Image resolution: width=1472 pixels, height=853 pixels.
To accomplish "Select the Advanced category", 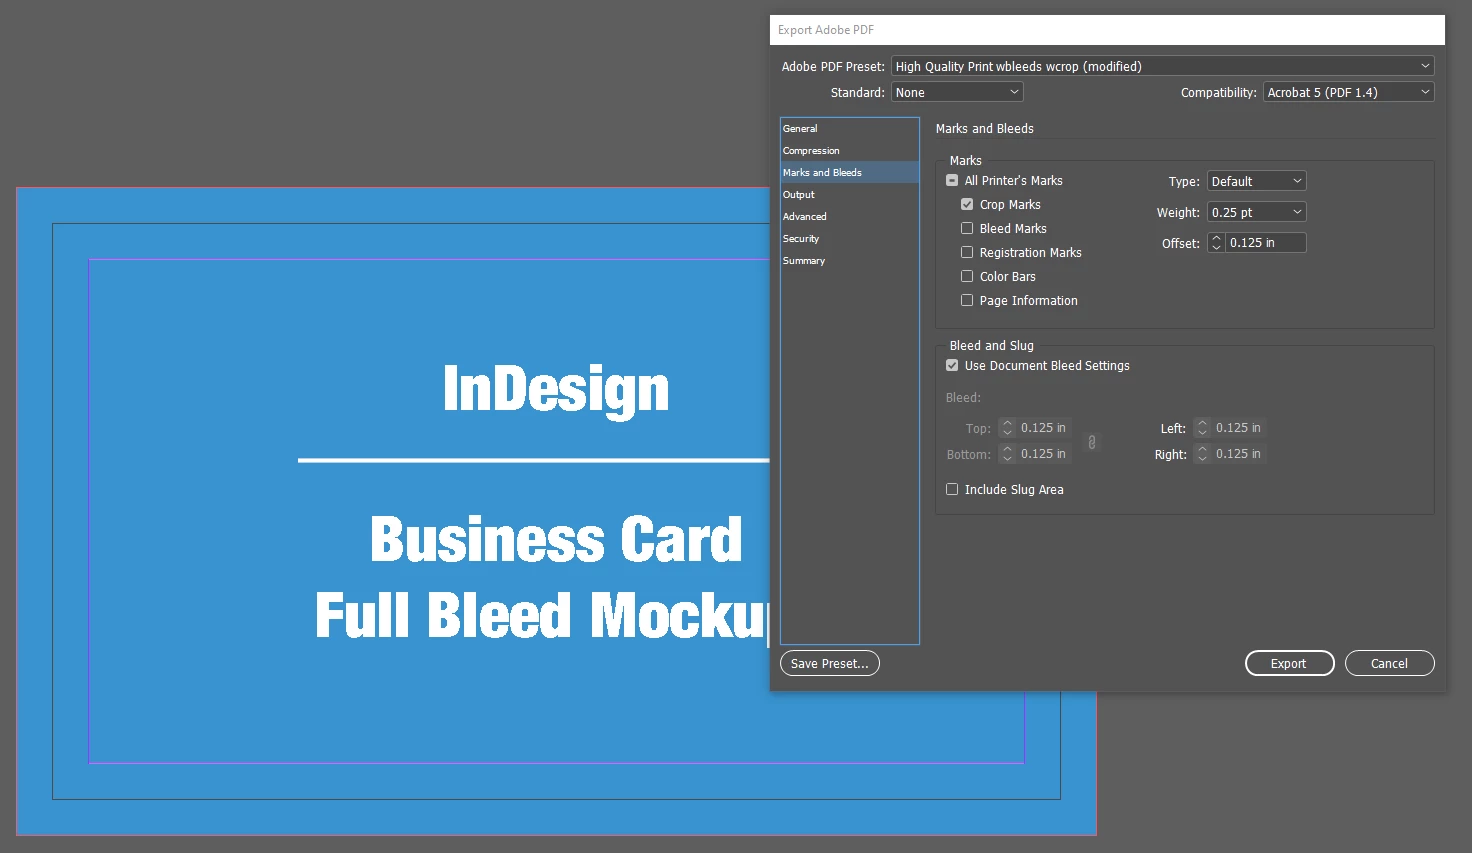I will (849, 217).
